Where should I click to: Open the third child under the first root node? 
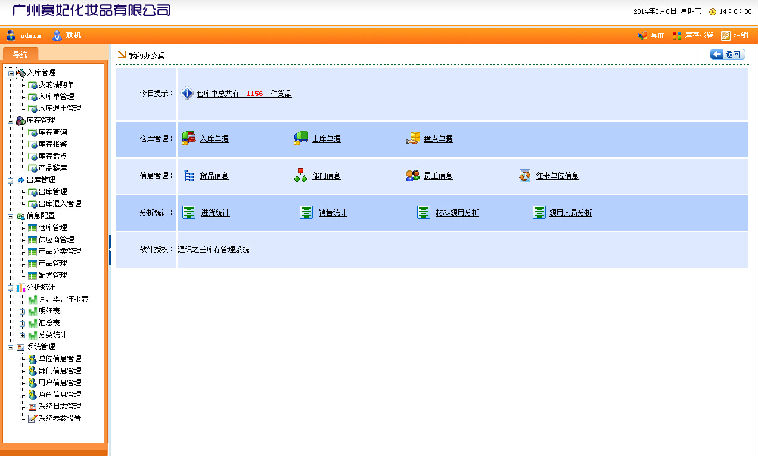coord(60,108)
